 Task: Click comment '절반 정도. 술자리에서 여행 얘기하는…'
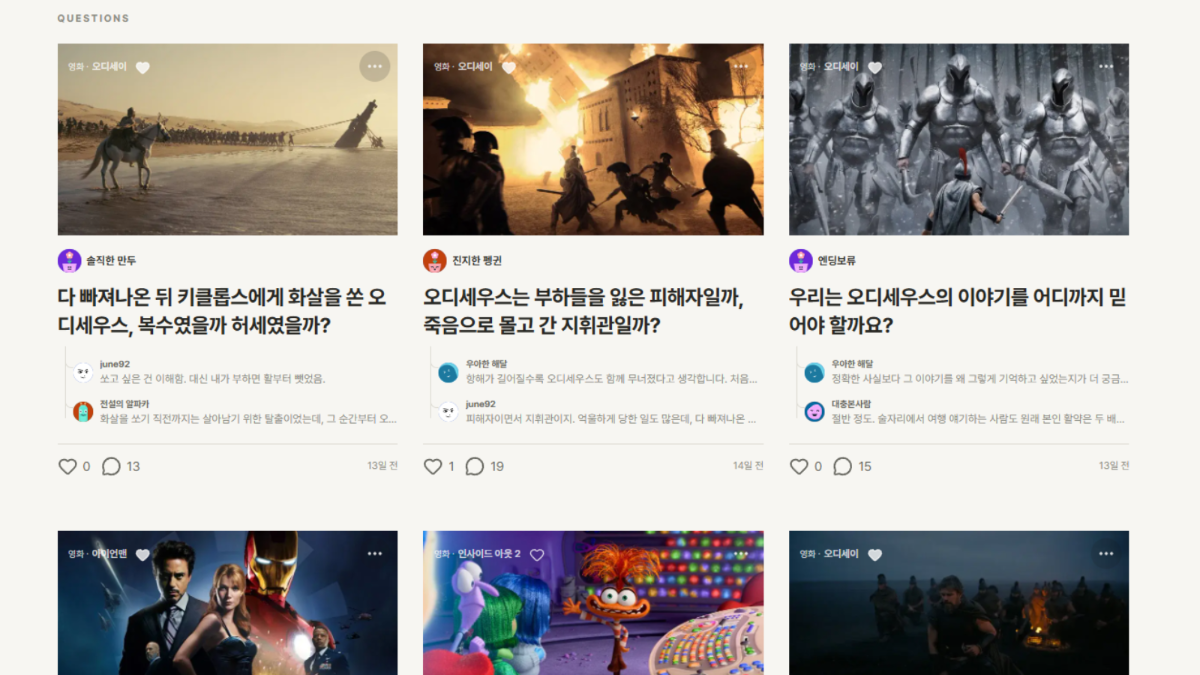click(x=980, y=418)
